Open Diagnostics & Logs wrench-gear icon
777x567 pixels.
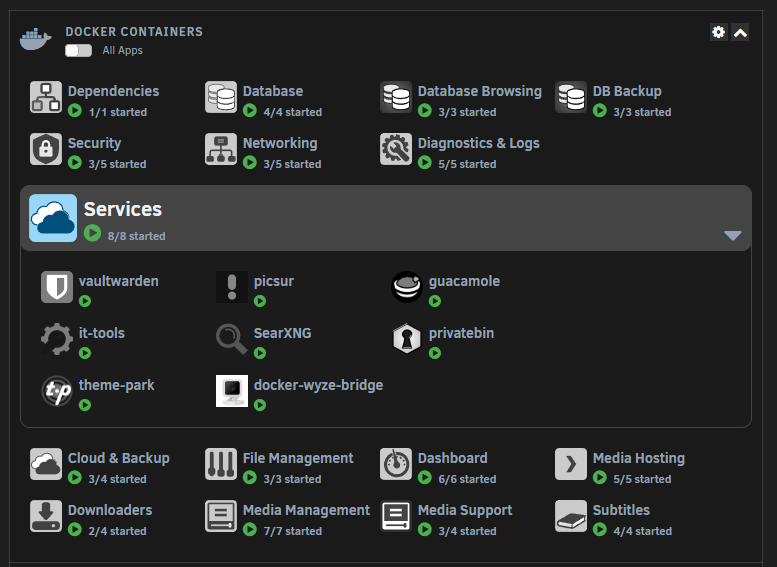396,149
